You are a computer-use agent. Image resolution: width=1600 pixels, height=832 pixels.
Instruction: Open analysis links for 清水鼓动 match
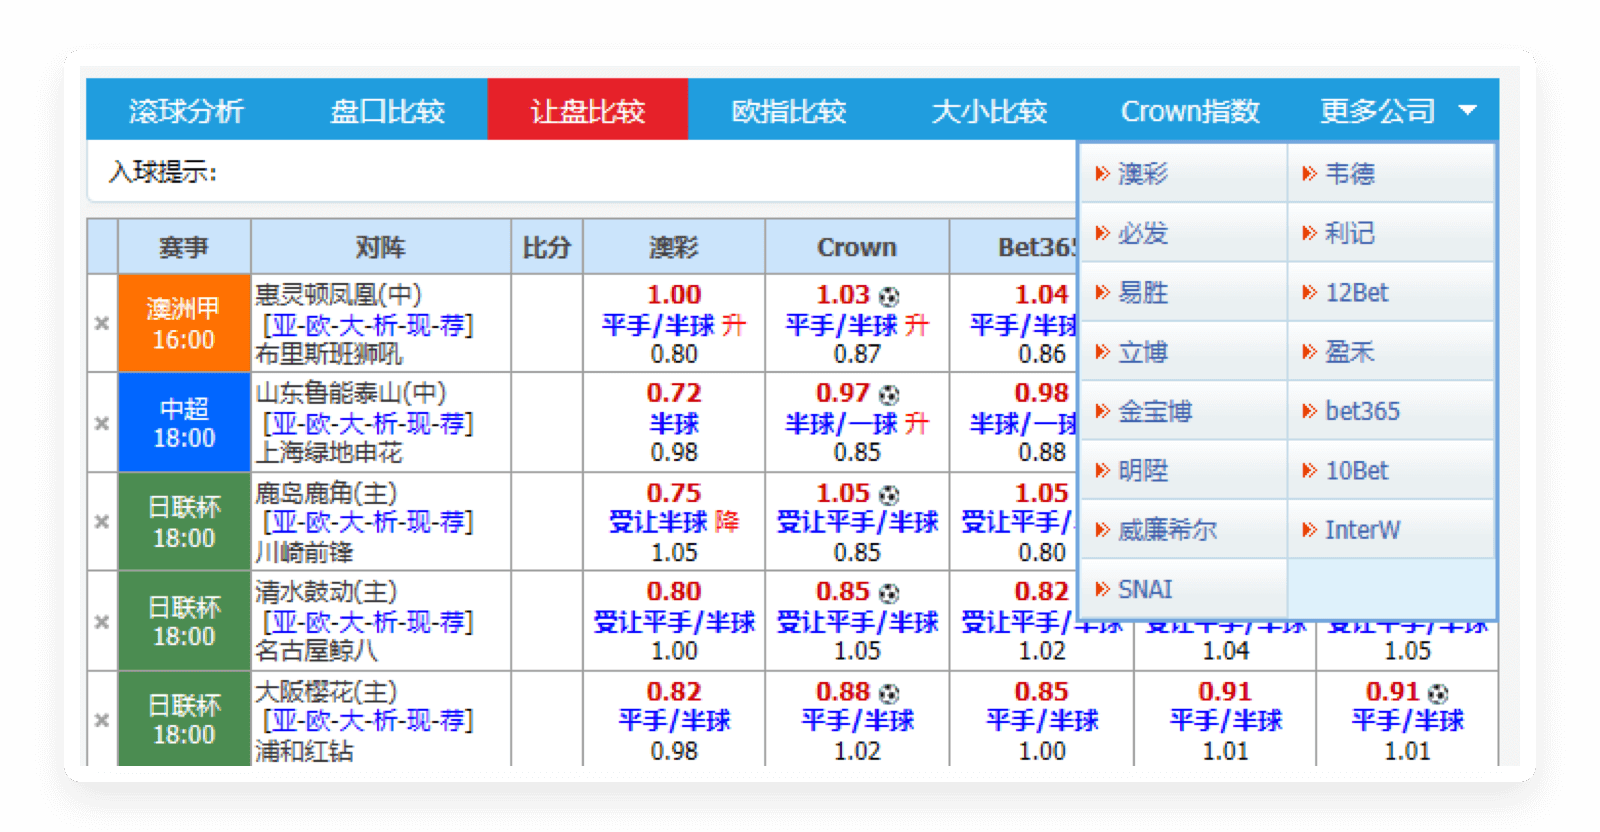click(x=368, y=622)
